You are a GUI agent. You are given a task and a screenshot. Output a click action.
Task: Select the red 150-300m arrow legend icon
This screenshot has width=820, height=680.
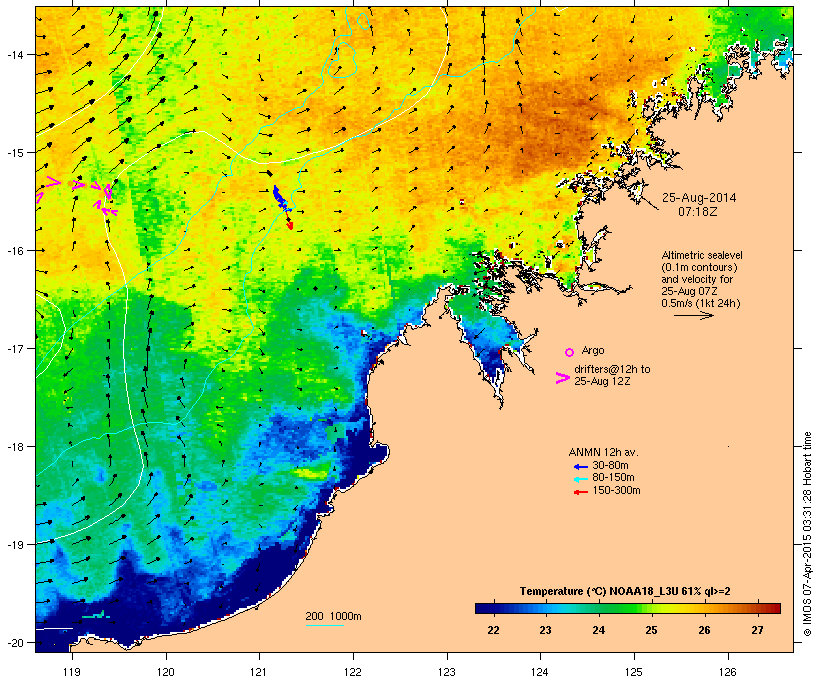tap(581, 492)
